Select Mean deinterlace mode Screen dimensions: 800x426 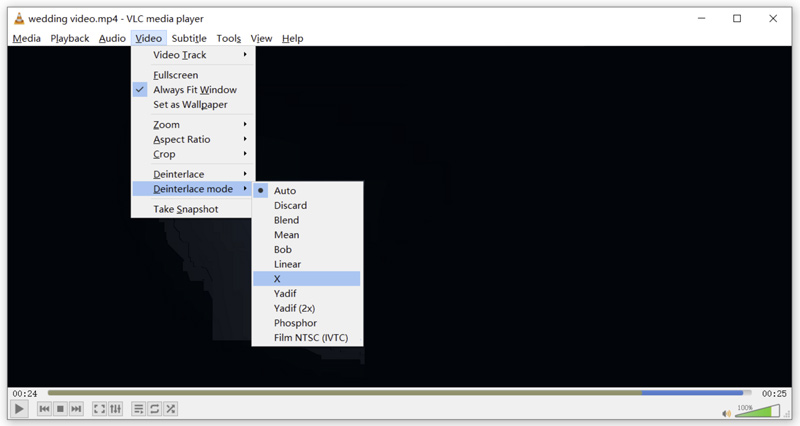[x=307, y=235]
